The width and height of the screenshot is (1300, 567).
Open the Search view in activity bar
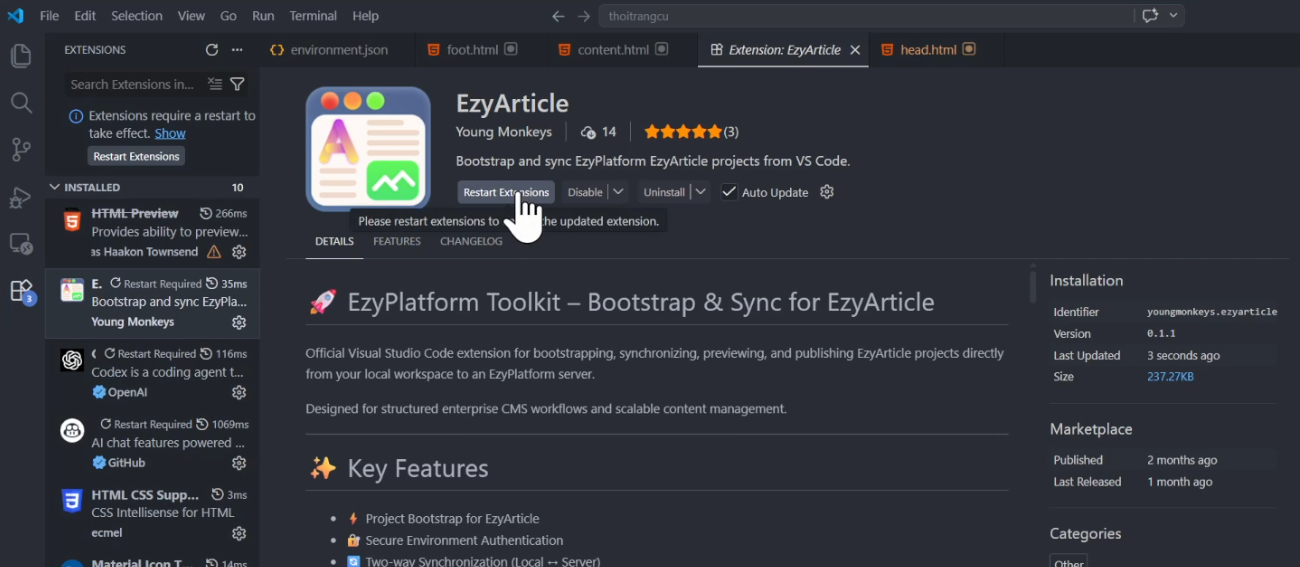click(x=21, y=103)
